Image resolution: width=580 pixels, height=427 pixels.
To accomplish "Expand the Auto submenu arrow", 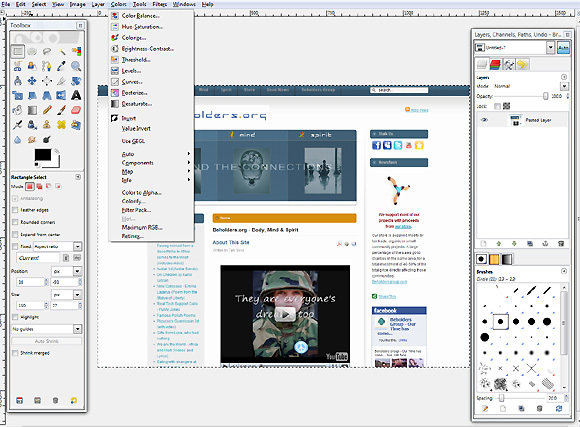I will pyautogui.click(x=189, y=154).
